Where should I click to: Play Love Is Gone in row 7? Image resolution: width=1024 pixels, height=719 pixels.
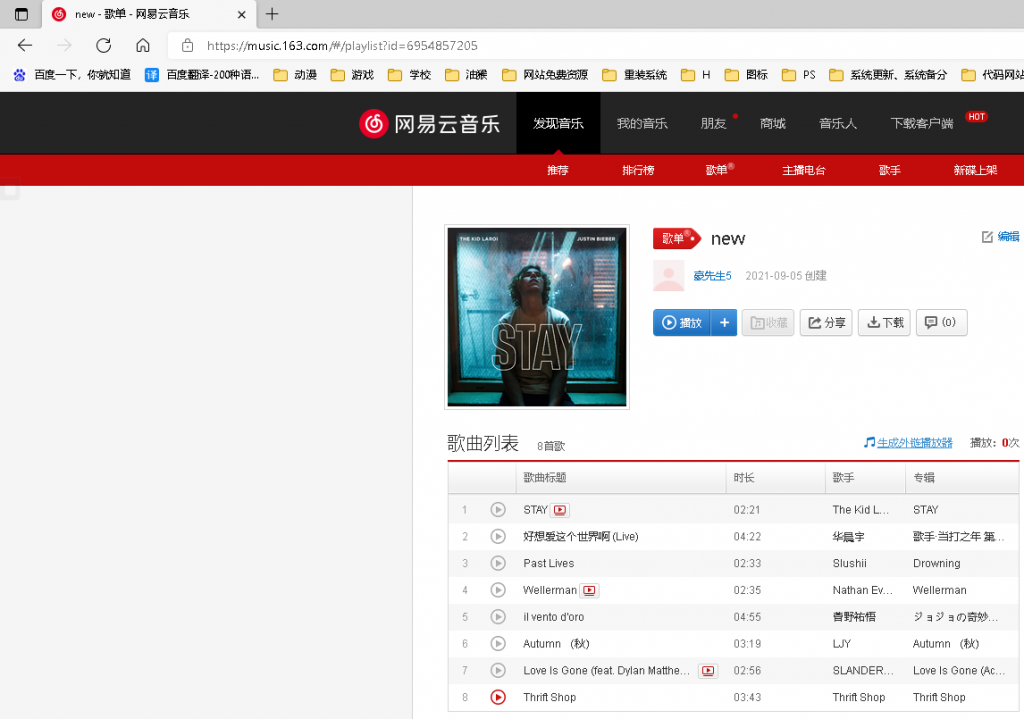point(498,670)
